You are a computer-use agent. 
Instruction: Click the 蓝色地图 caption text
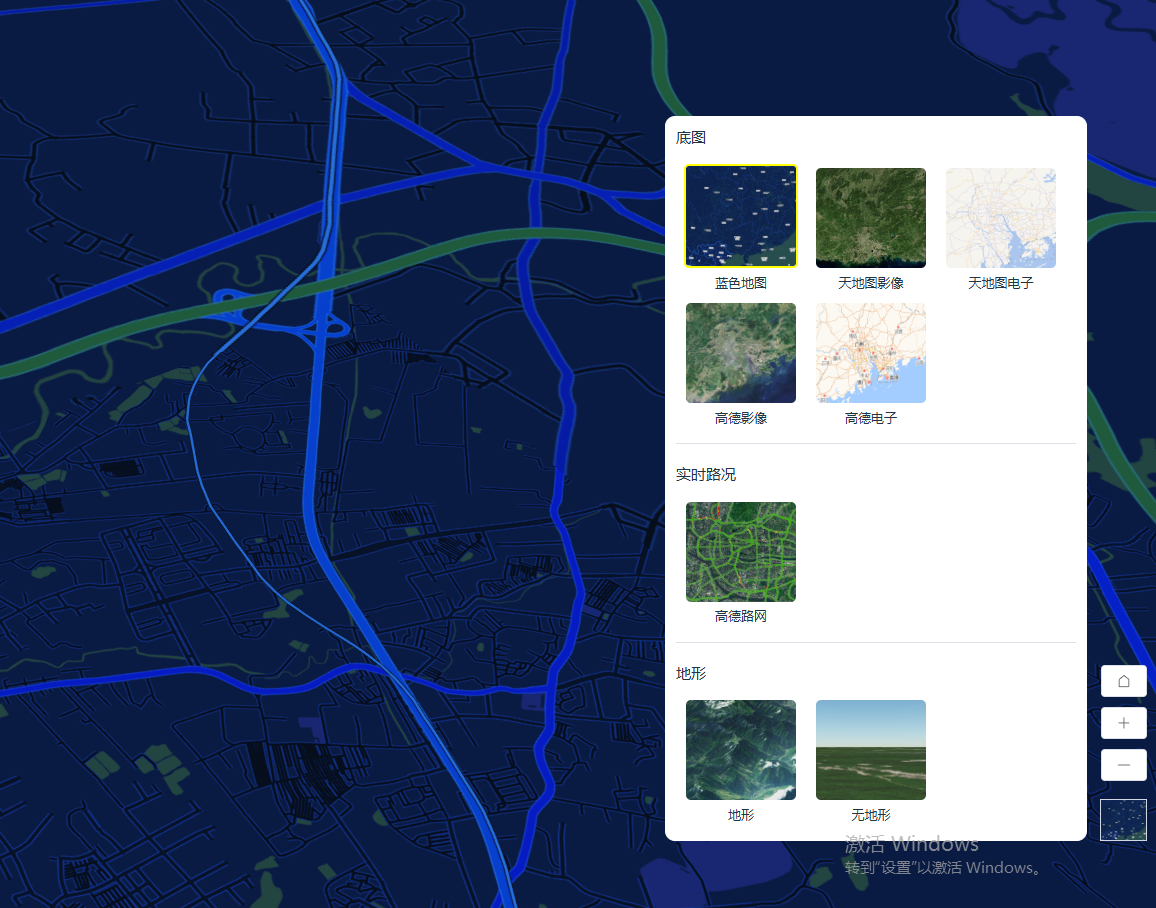[741, 283]
